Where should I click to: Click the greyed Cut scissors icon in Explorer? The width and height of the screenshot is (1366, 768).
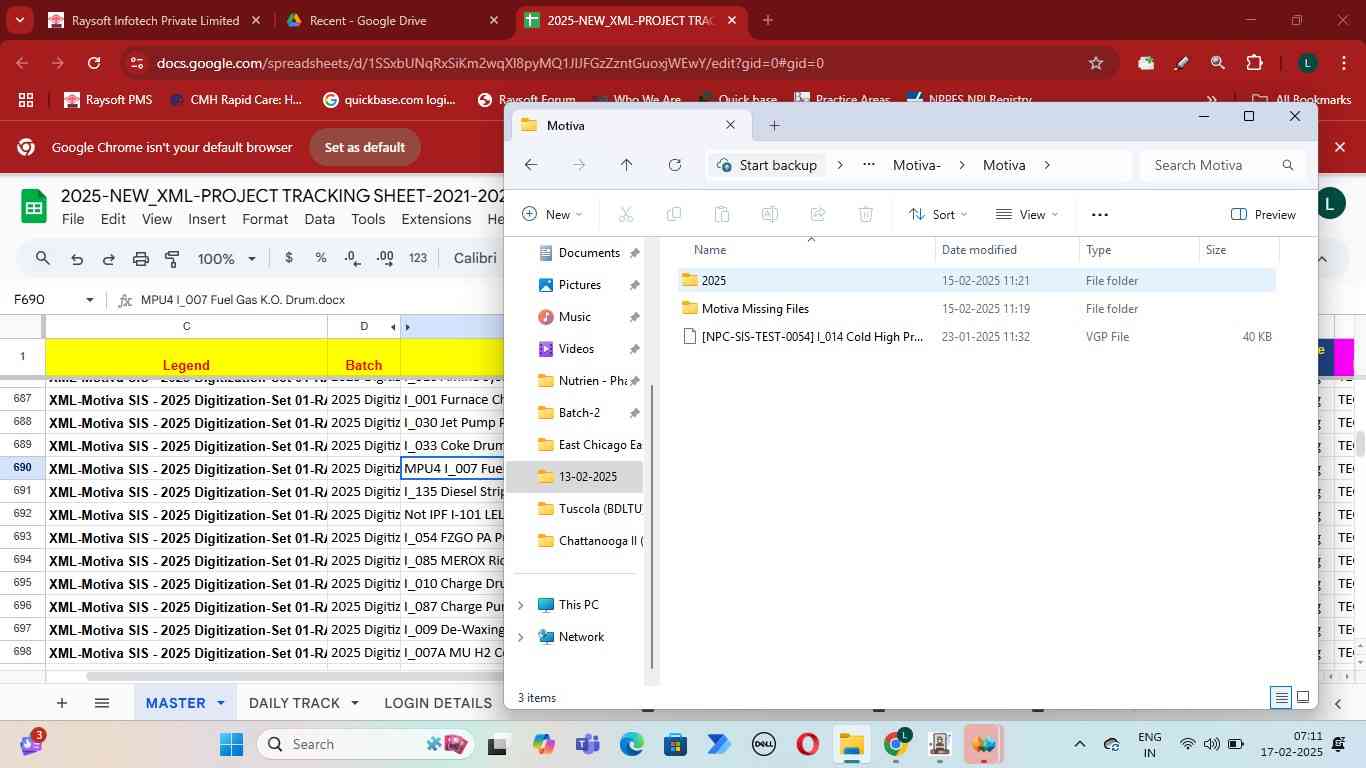coord(626,214)
